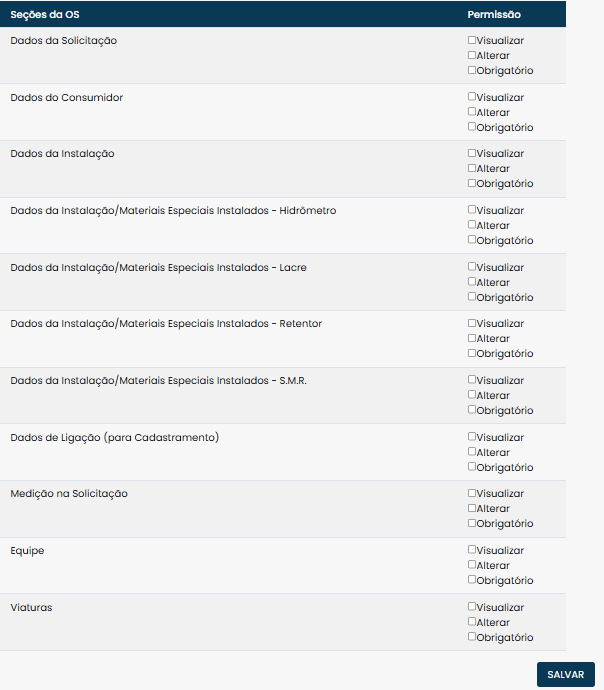Screen dimensions: 604x690
Task: Check Alterar for Viaturas
Action: [x=472, y=622]
